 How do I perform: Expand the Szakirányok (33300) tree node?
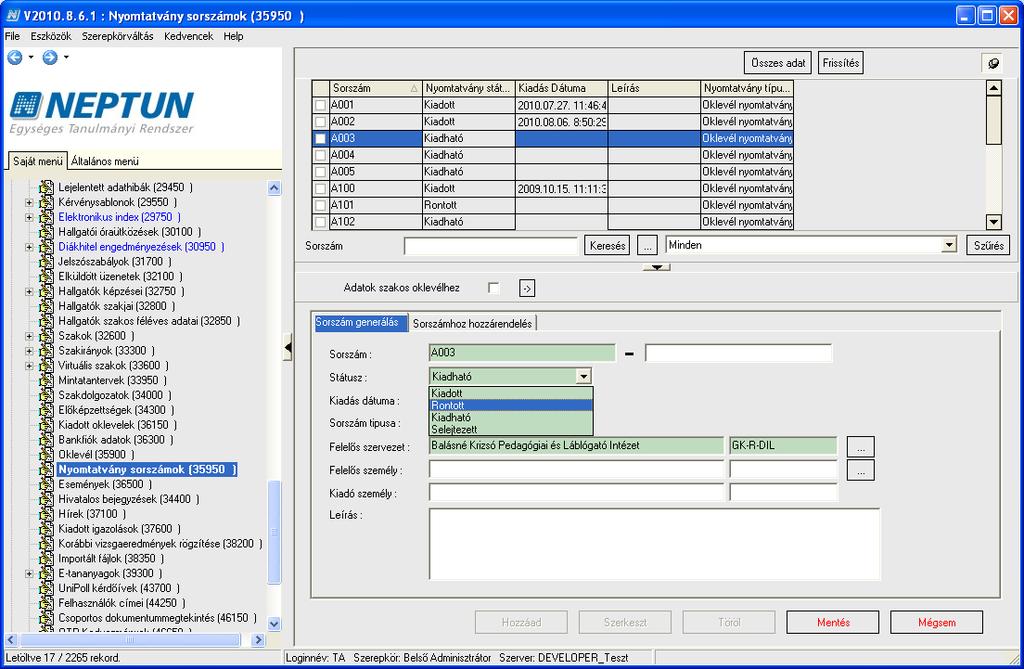[x=29, y=351]
